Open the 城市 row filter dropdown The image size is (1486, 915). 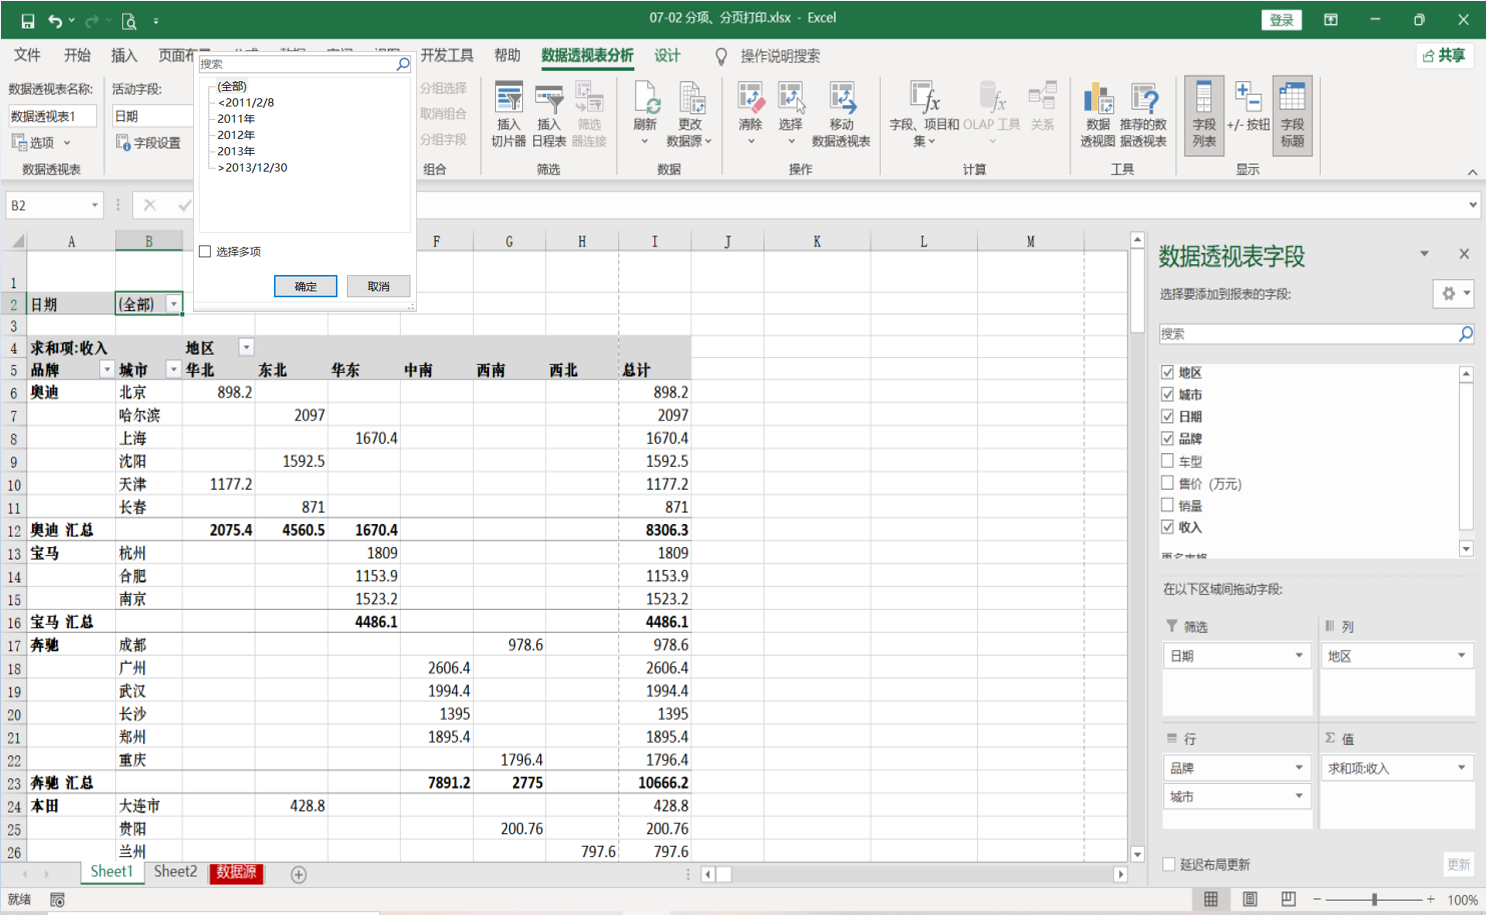point(173,370)
